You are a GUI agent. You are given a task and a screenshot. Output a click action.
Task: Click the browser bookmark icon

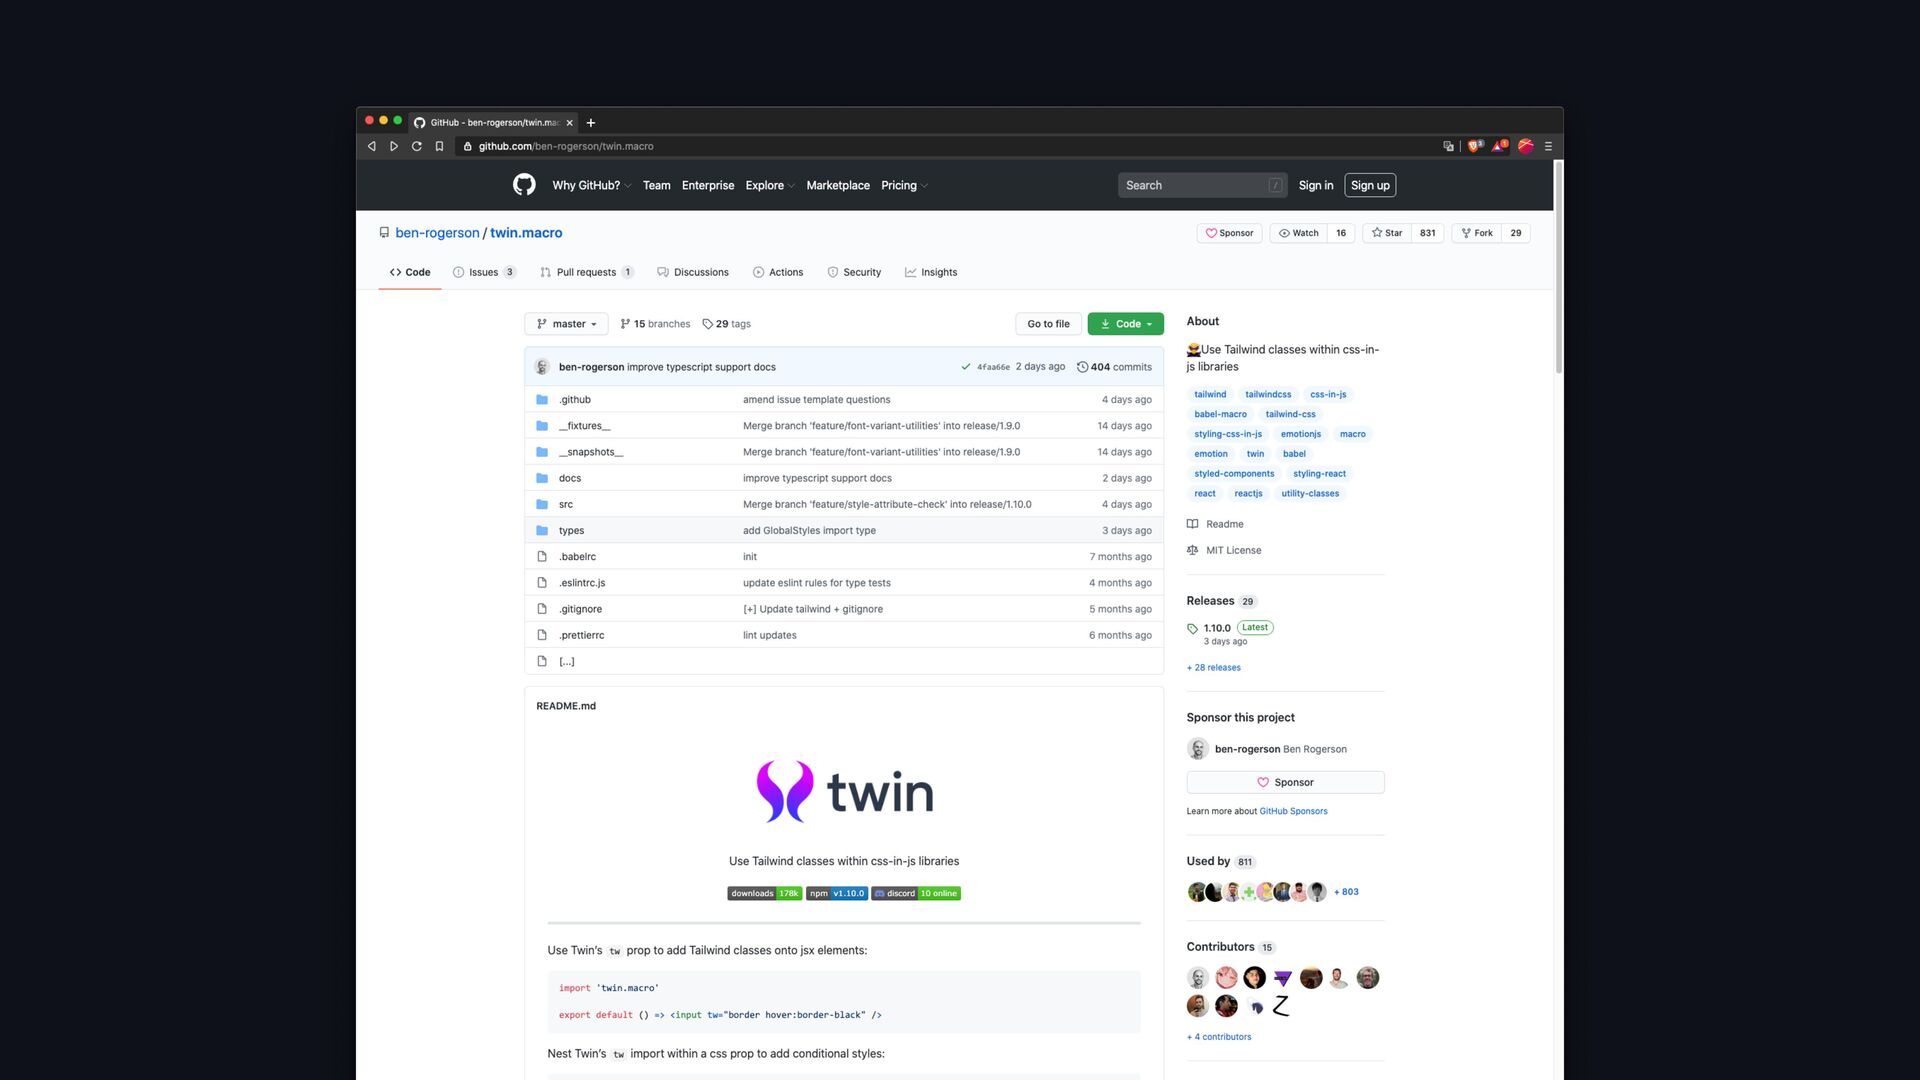click(x=439, y=146)
